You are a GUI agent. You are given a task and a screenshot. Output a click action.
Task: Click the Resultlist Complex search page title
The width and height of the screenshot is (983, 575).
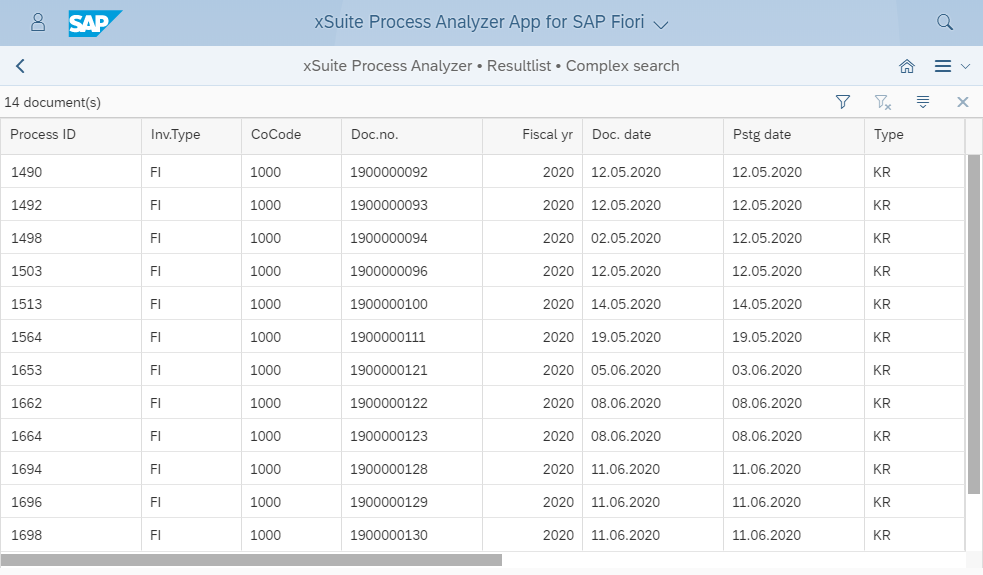tap(491, 66)
